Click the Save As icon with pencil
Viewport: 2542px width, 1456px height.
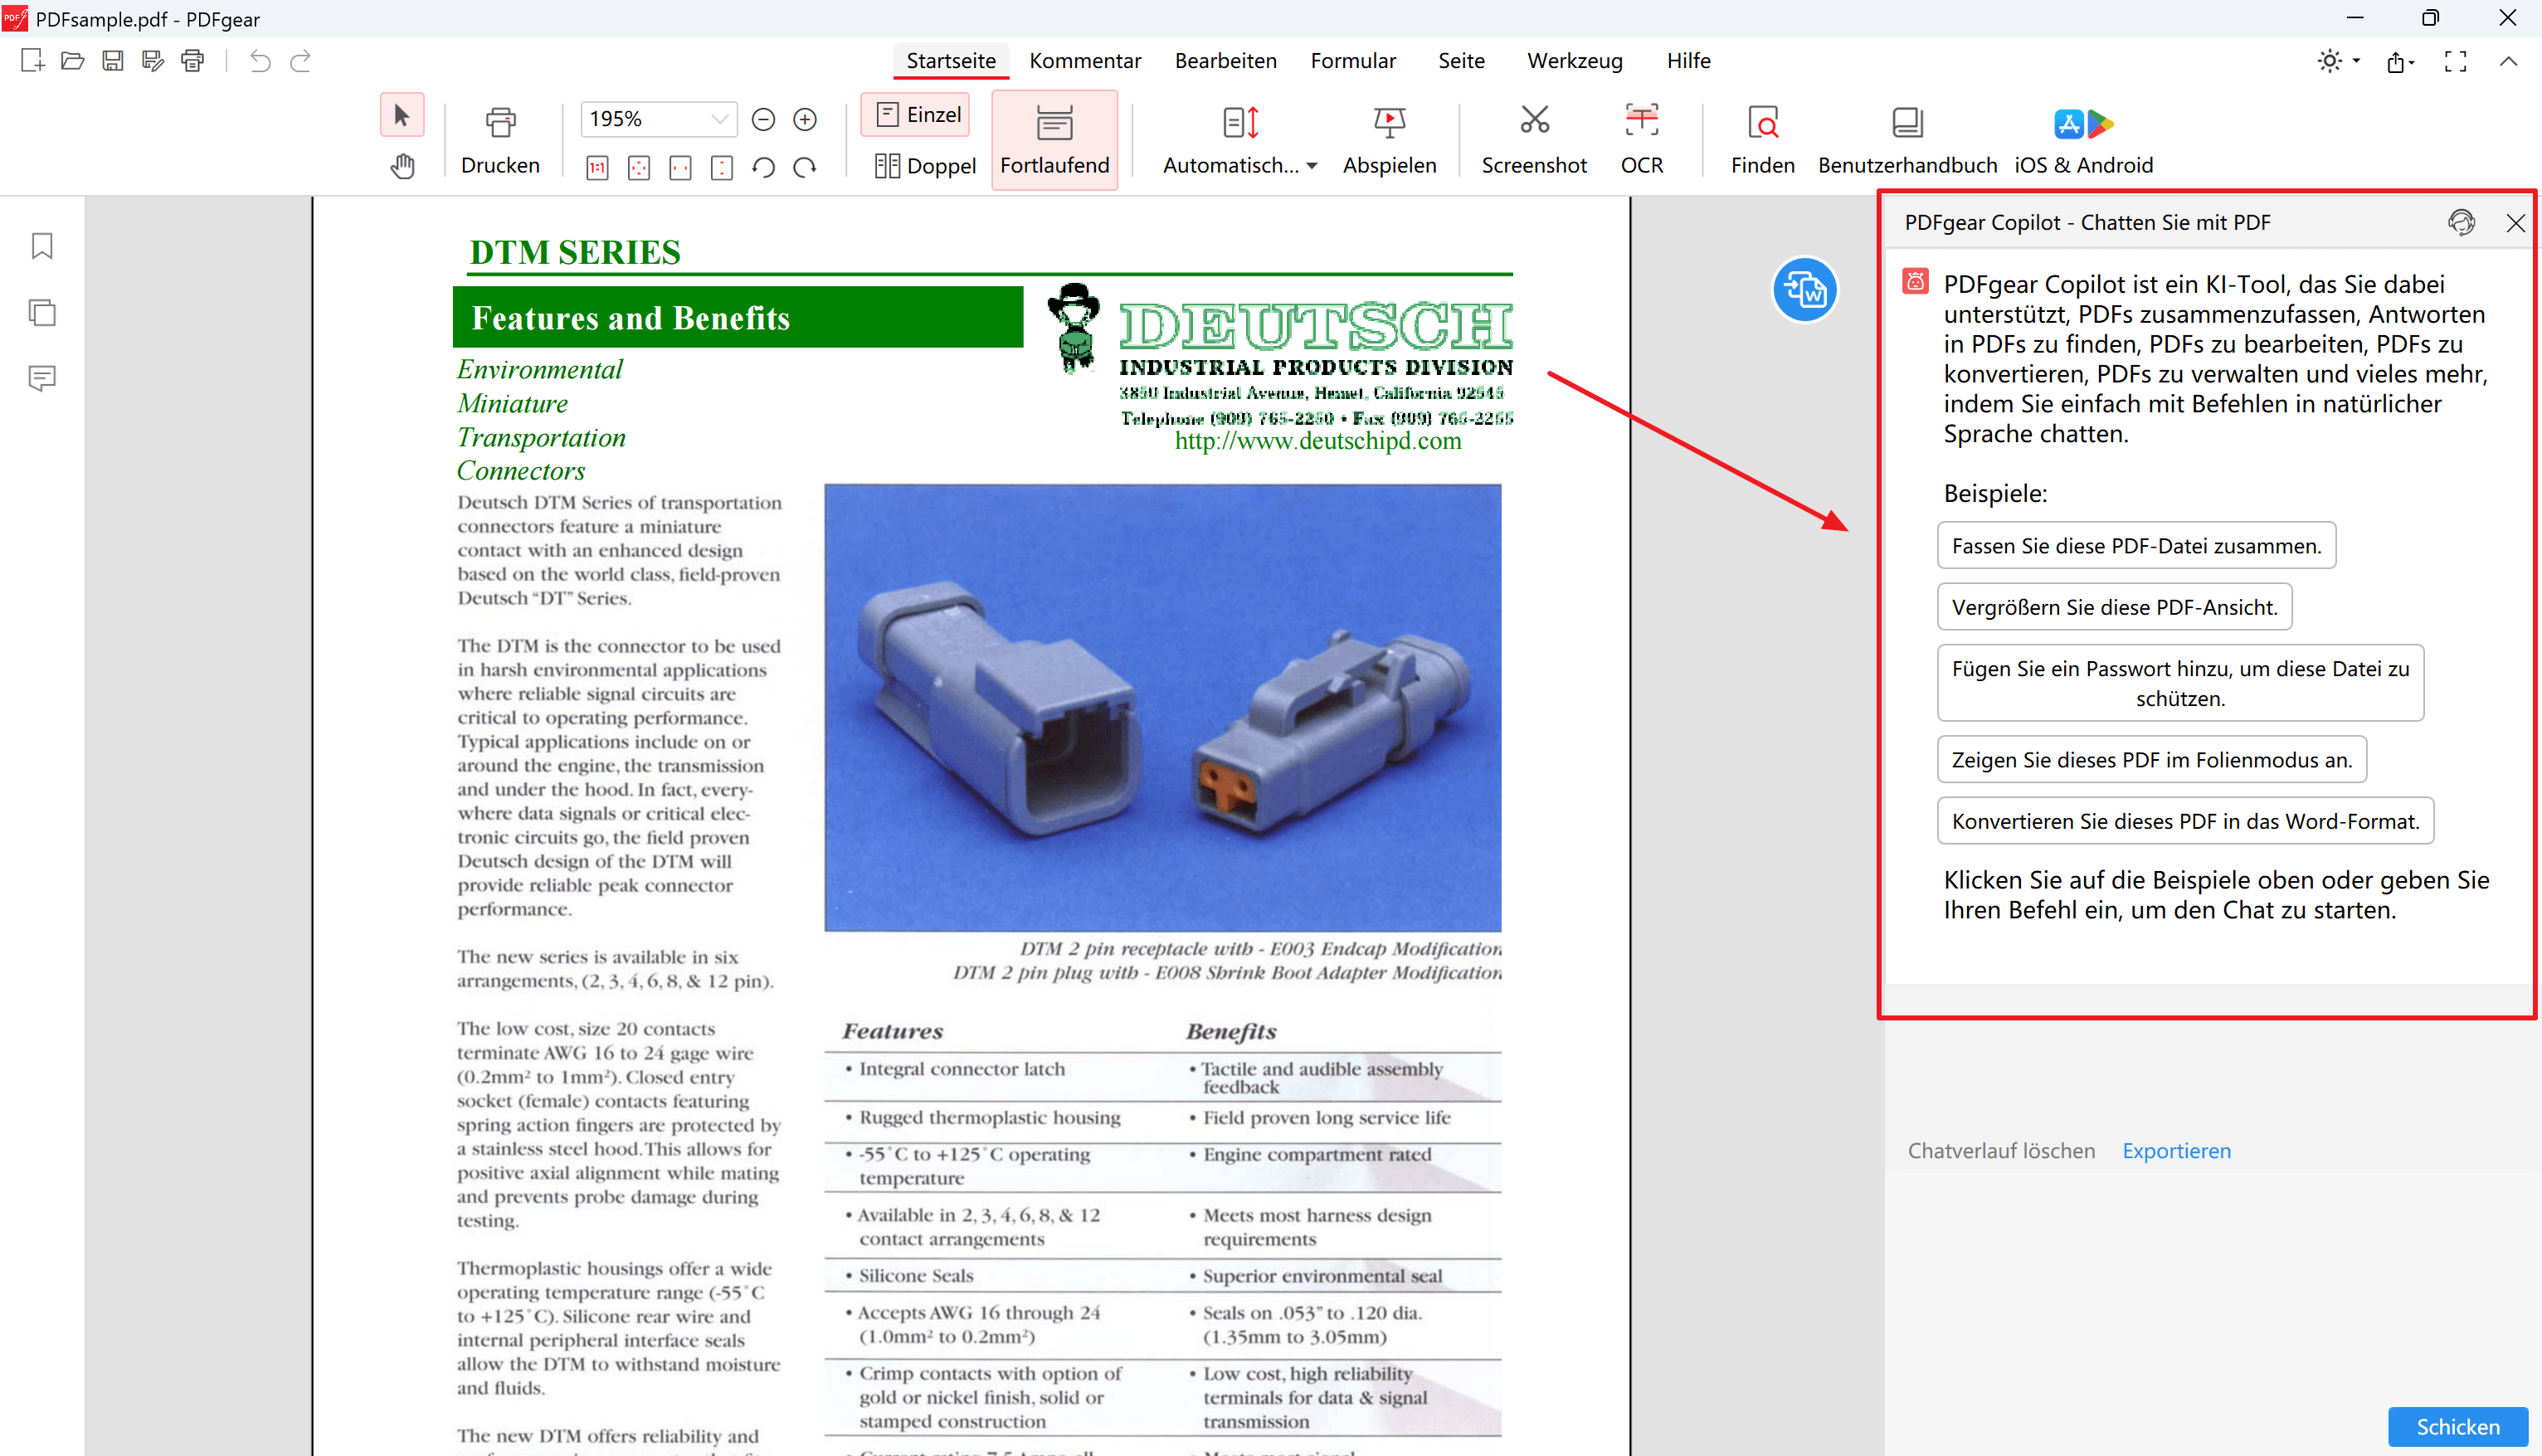tap(153, 61)
